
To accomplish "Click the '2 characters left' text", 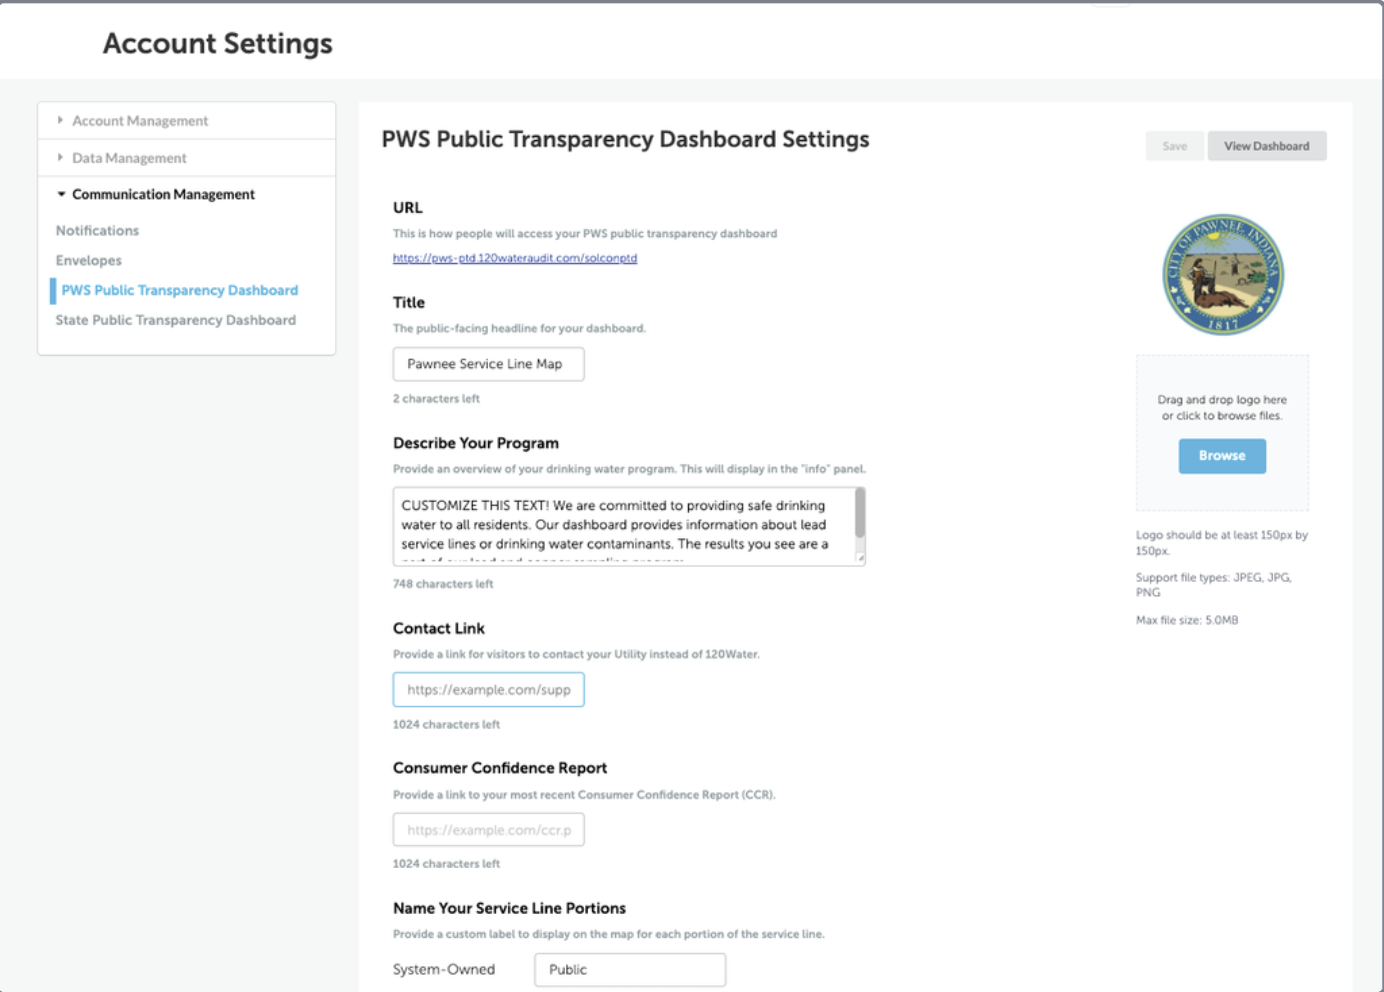I will [436, 398].
